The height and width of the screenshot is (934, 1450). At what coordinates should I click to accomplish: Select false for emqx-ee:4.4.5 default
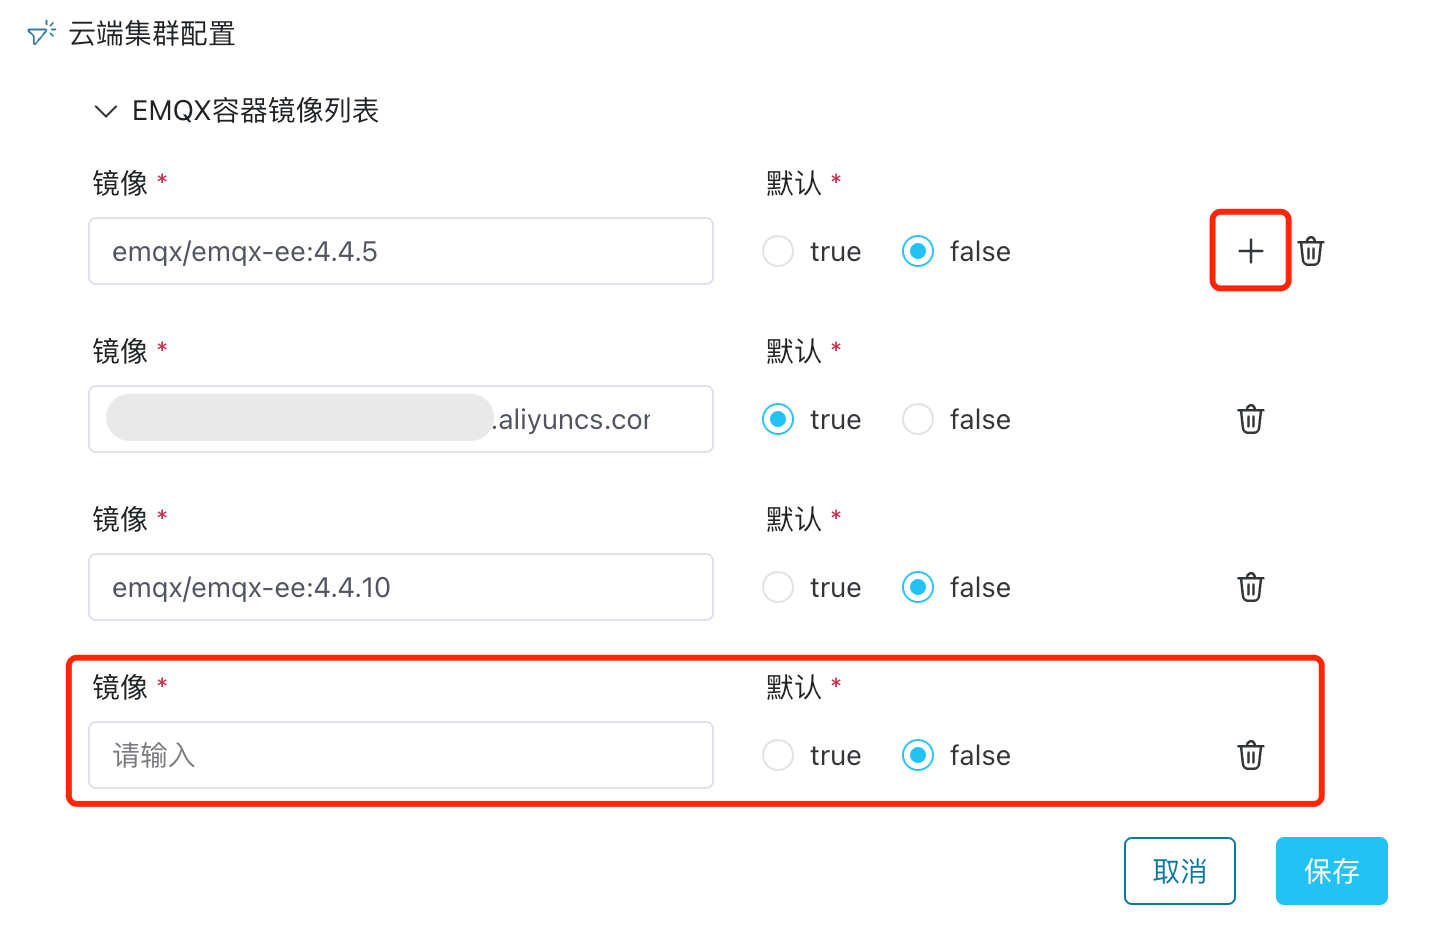(918, 251)
